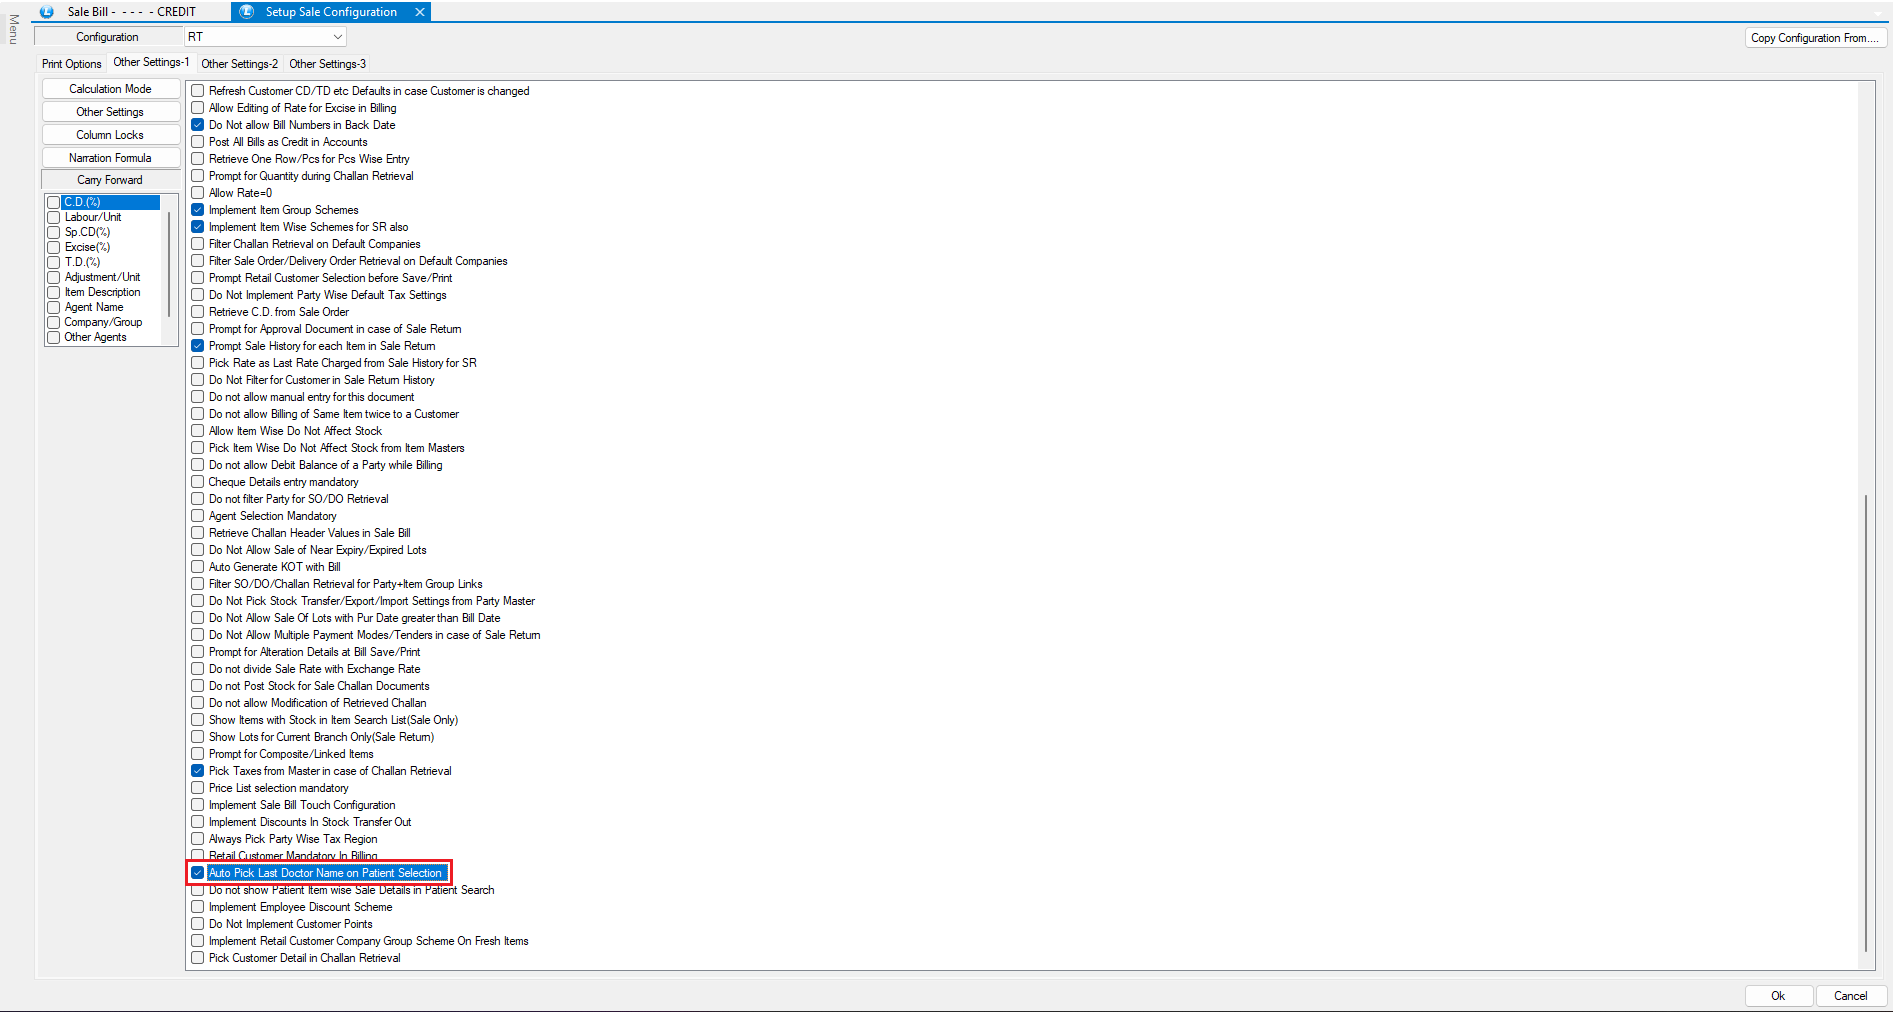Uncheck Do Not allow Bill Numbers in Back Date
The width and height of the screenshot is (1893, 1012).
tap(198, 125)
